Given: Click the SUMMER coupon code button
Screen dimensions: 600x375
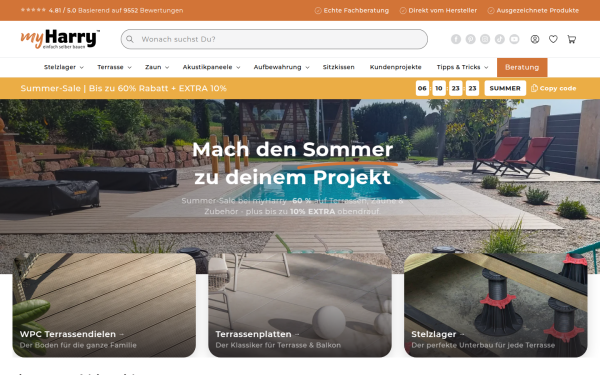Looking at the screenshot, I should pos(505,88).
